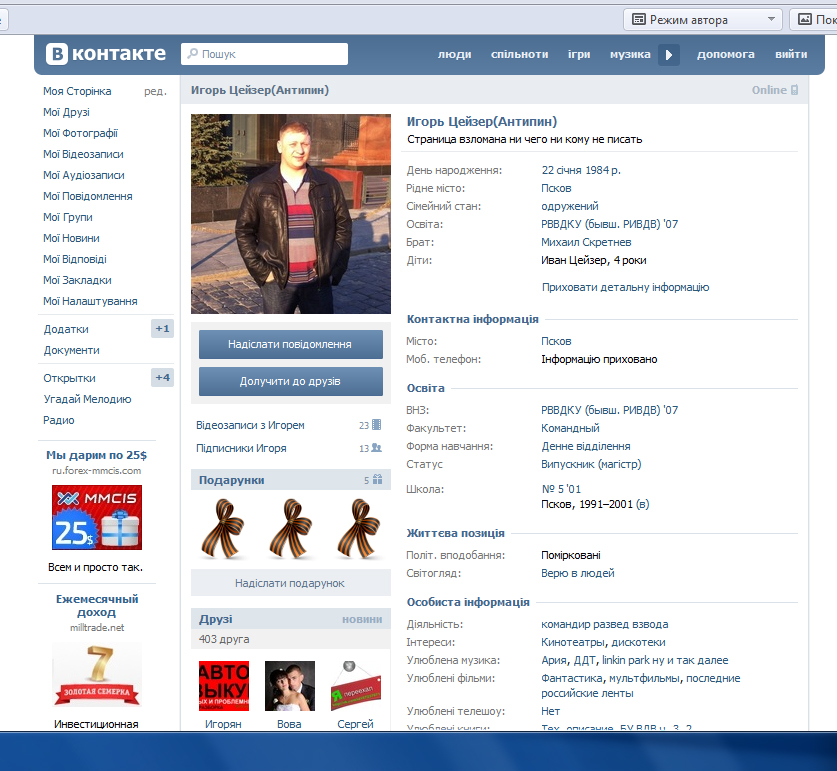Viewport: 837px width, 771px height.
Task: Click the music play arrow button in header
Action: pyautogui.click(x=669, y=54)
